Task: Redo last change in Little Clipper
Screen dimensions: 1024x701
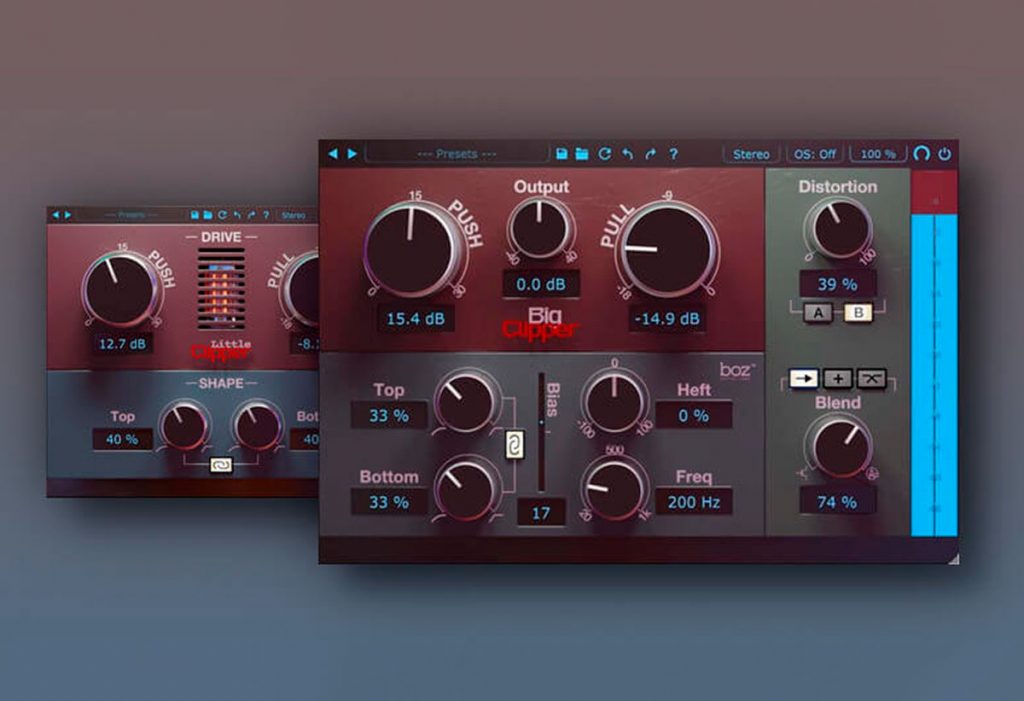Action: coord(251,214)
